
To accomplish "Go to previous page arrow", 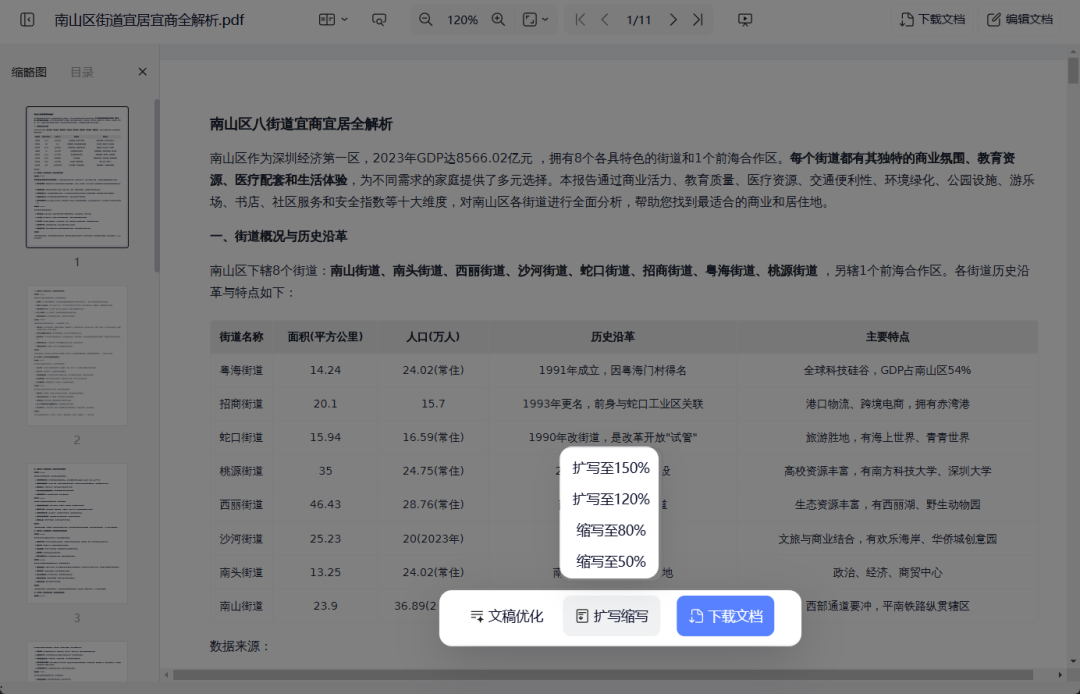I will pyautogui.click(x=605, y=20).
